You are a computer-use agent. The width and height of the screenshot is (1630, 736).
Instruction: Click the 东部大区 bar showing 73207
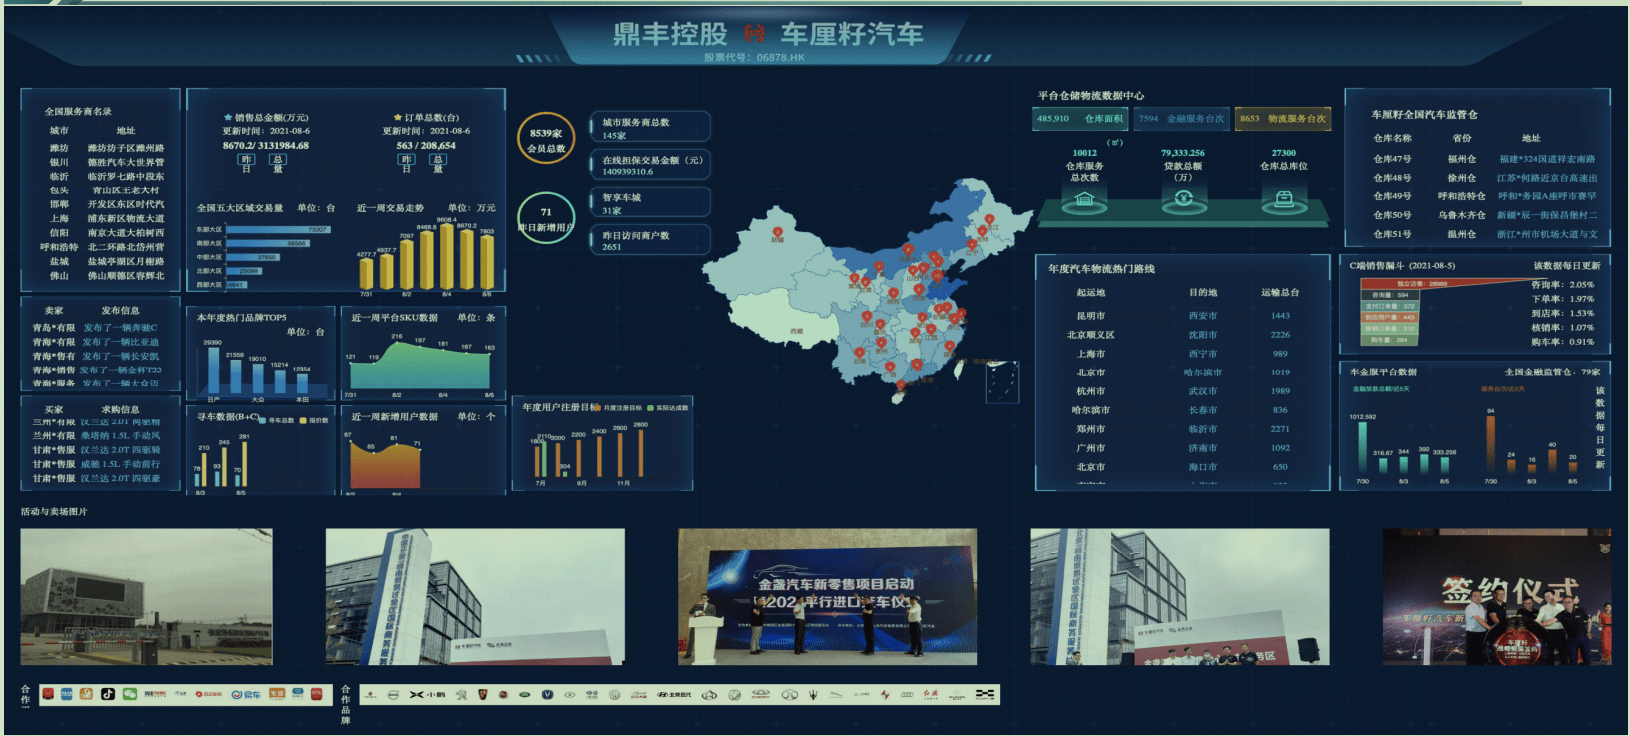click(x=278, y=229)
